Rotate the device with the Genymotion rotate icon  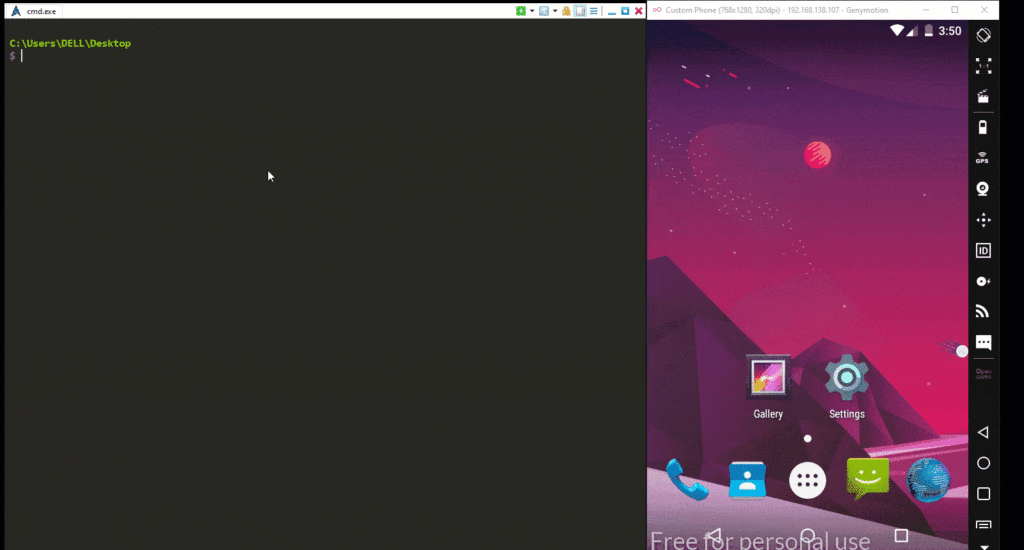[x=984, y=35]
